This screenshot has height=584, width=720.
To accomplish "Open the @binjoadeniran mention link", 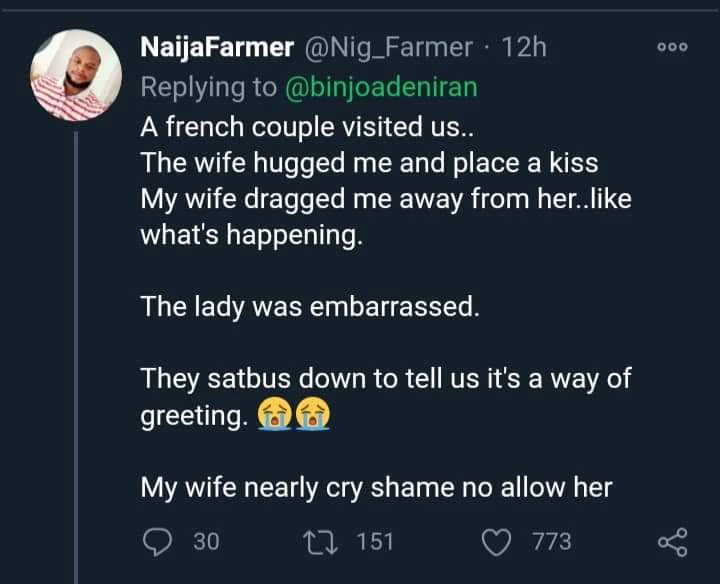I will [381, 87].
